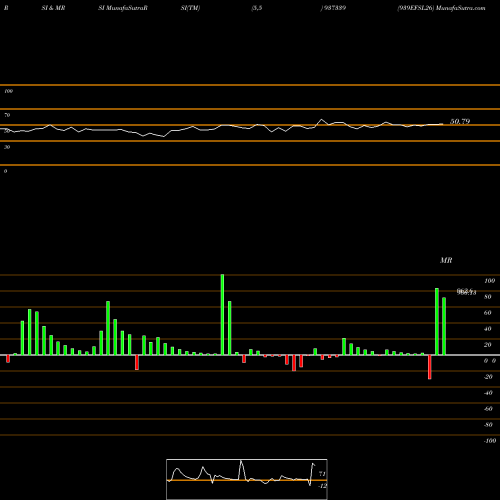Image resolution: width=500 pixels, height=500 pixels.
Task: Click the MR axis label -40
Action: [x=488, y=393]
